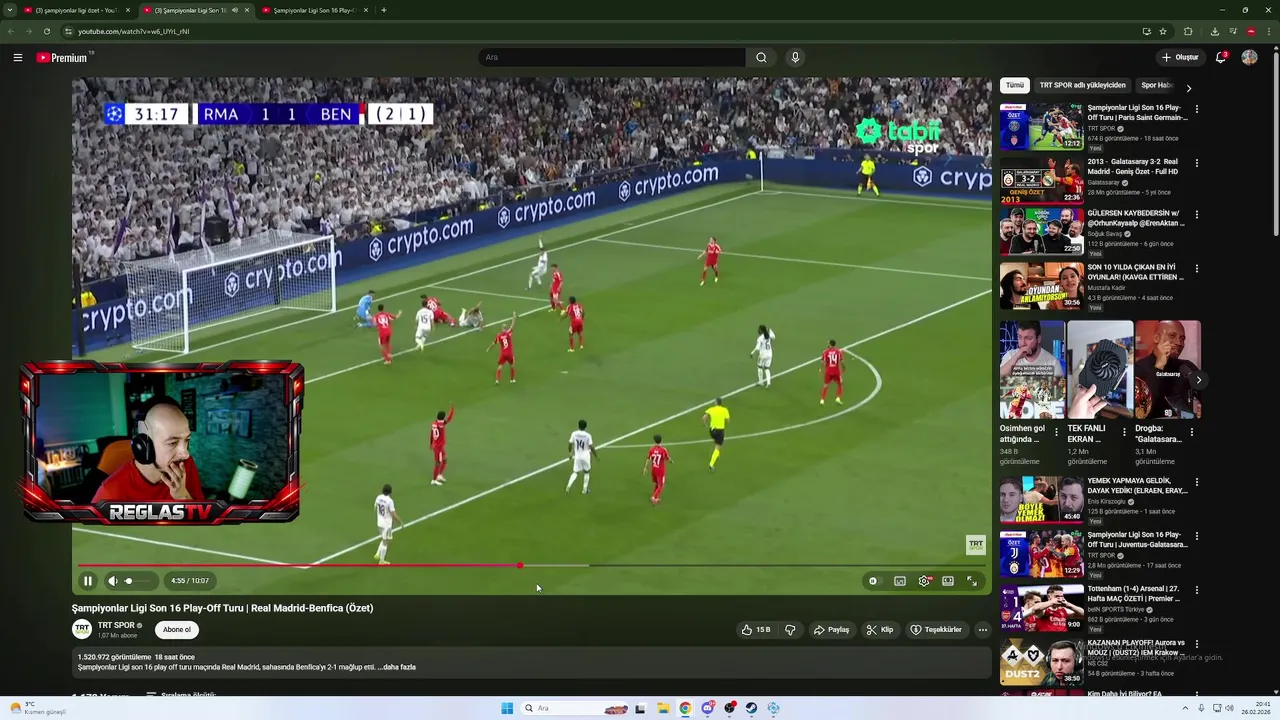Screen dimensions: 1280x720
Task: Open options for Paris Saint Germain video
Action: coord(1197,109)
